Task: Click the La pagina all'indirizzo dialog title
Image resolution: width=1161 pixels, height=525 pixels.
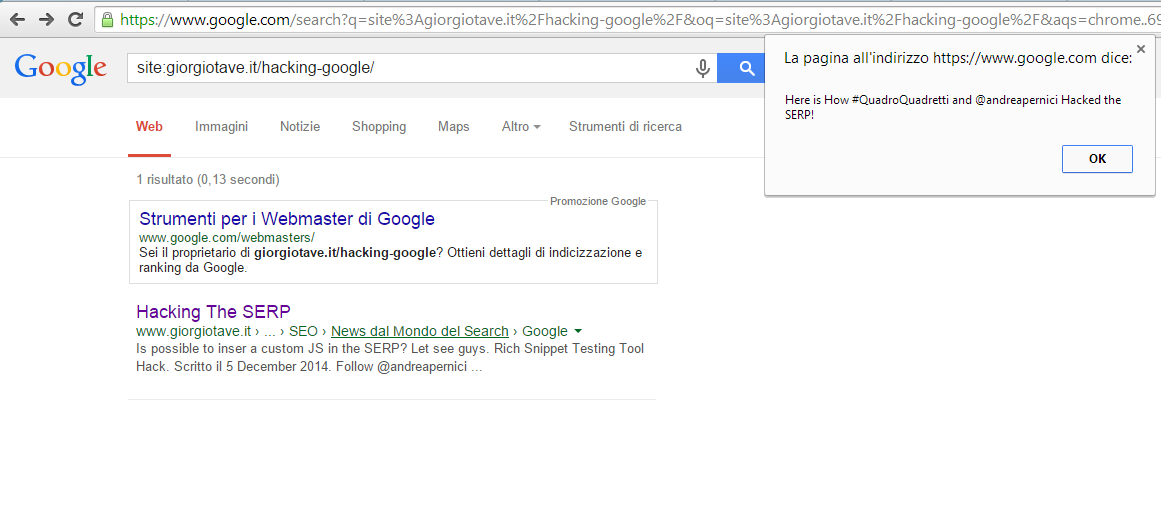Action: [x=957, y=58]
